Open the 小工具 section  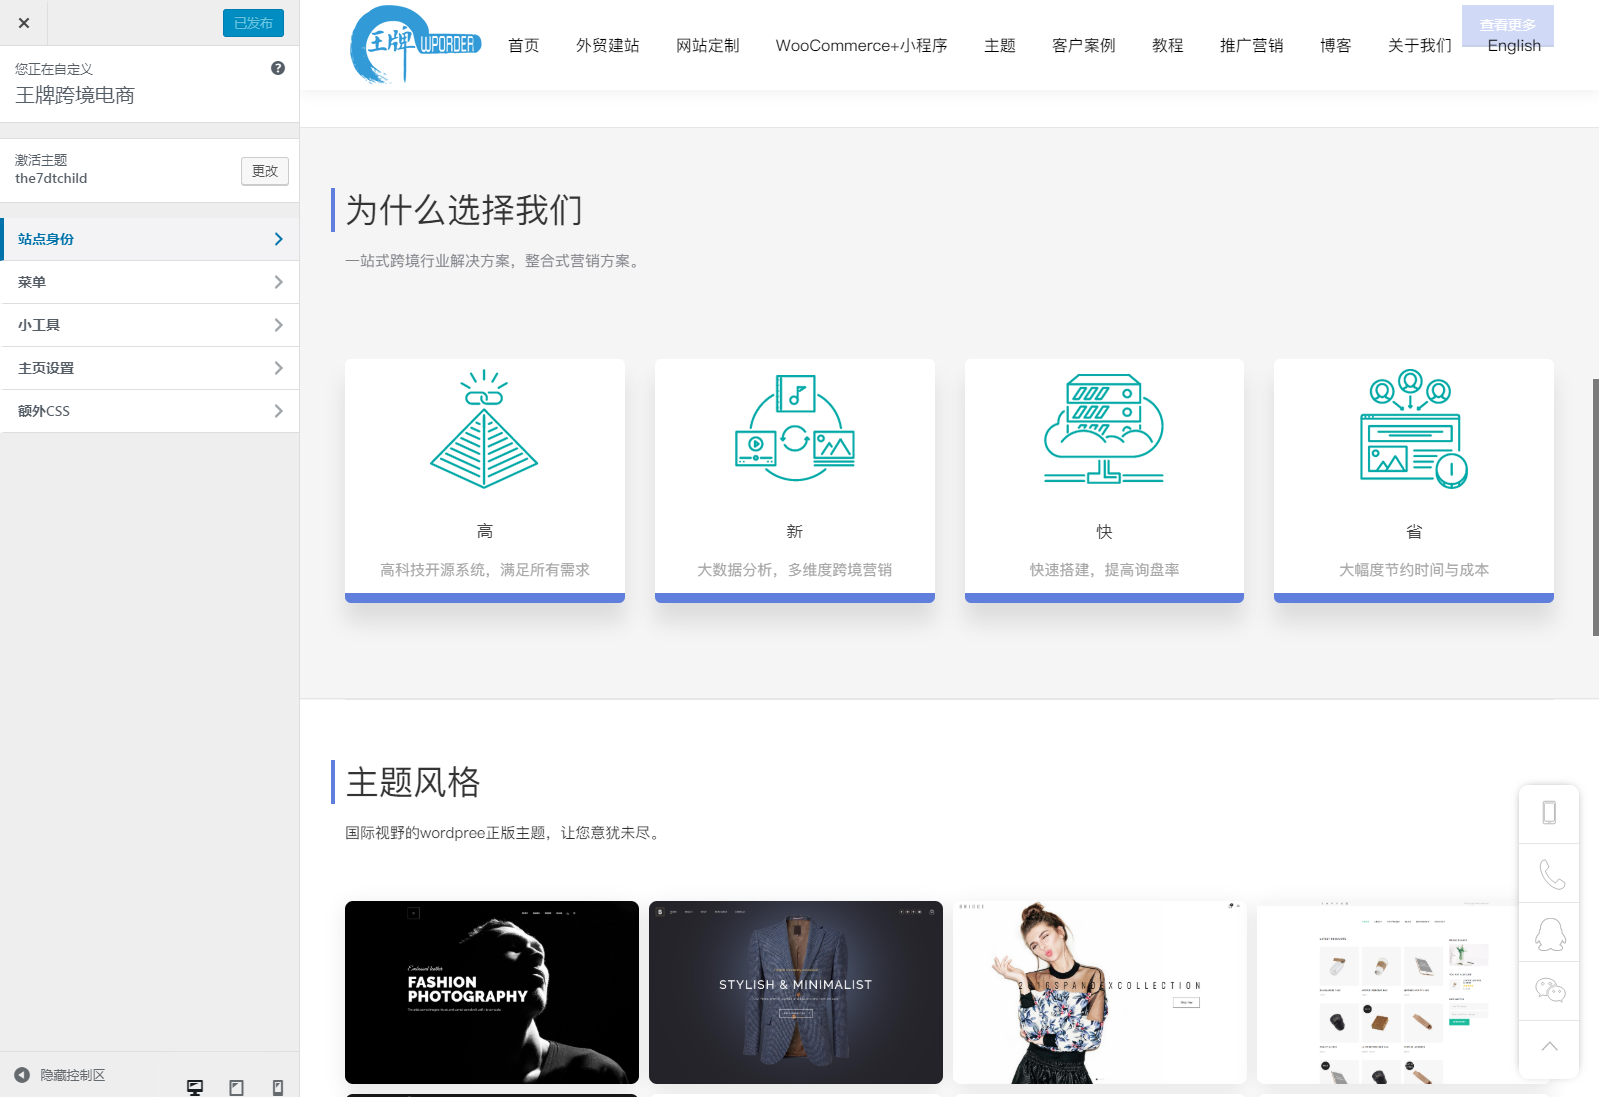coord(150,325)
